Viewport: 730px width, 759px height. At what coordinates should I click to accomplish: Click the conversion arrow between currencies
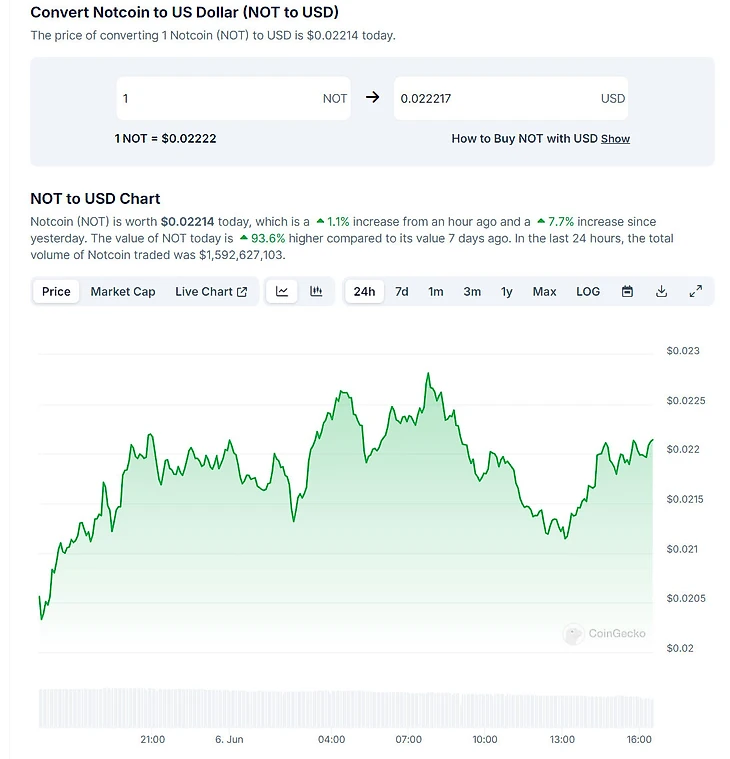coord(372,98)
